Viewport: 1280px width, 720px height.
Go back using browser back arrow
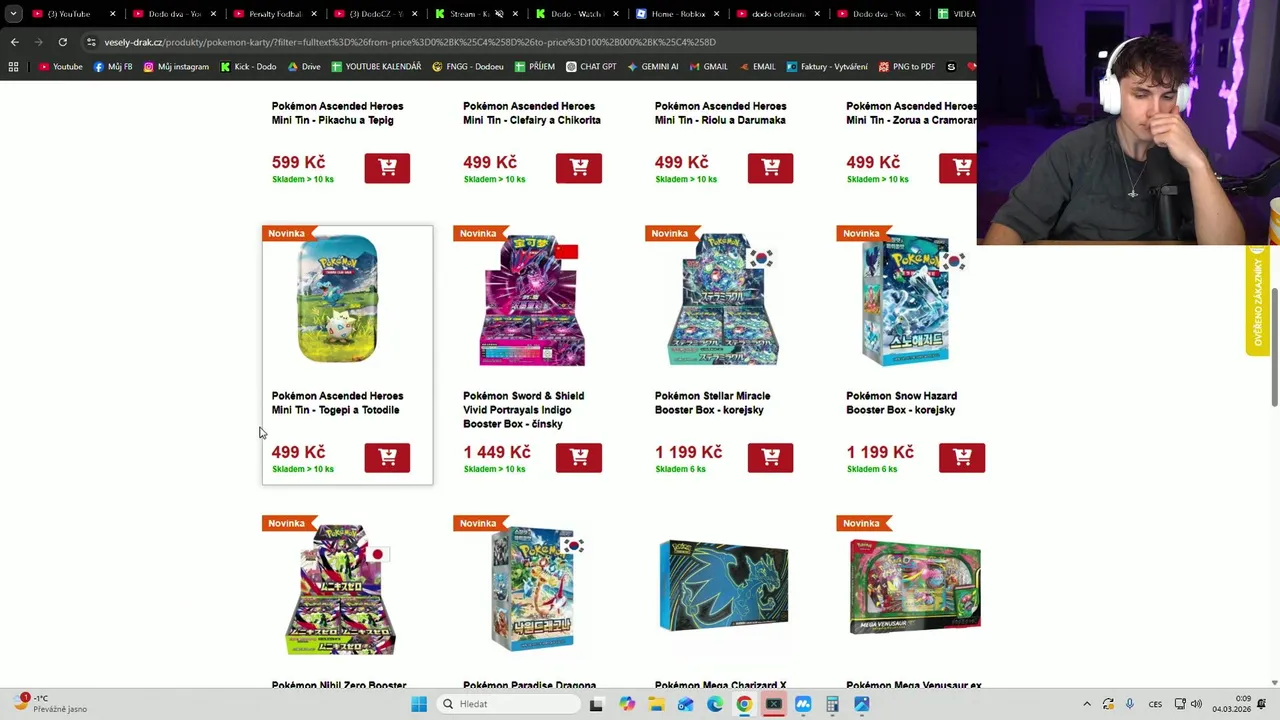[14, 42]
